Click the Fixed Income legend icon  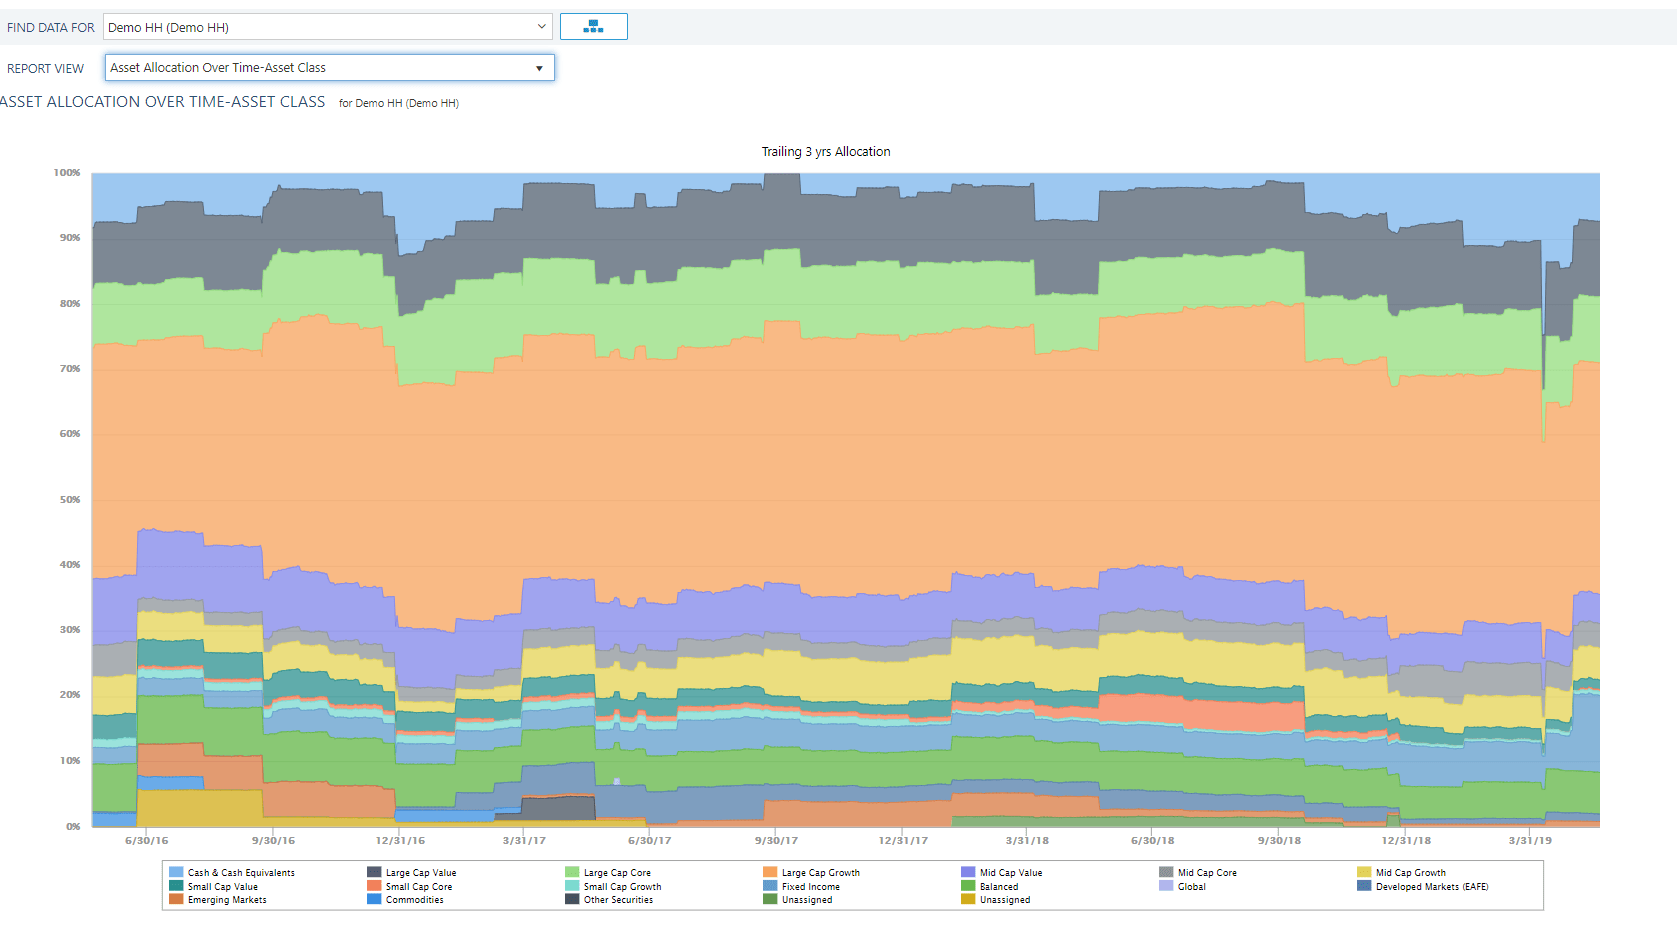point(770,886)
